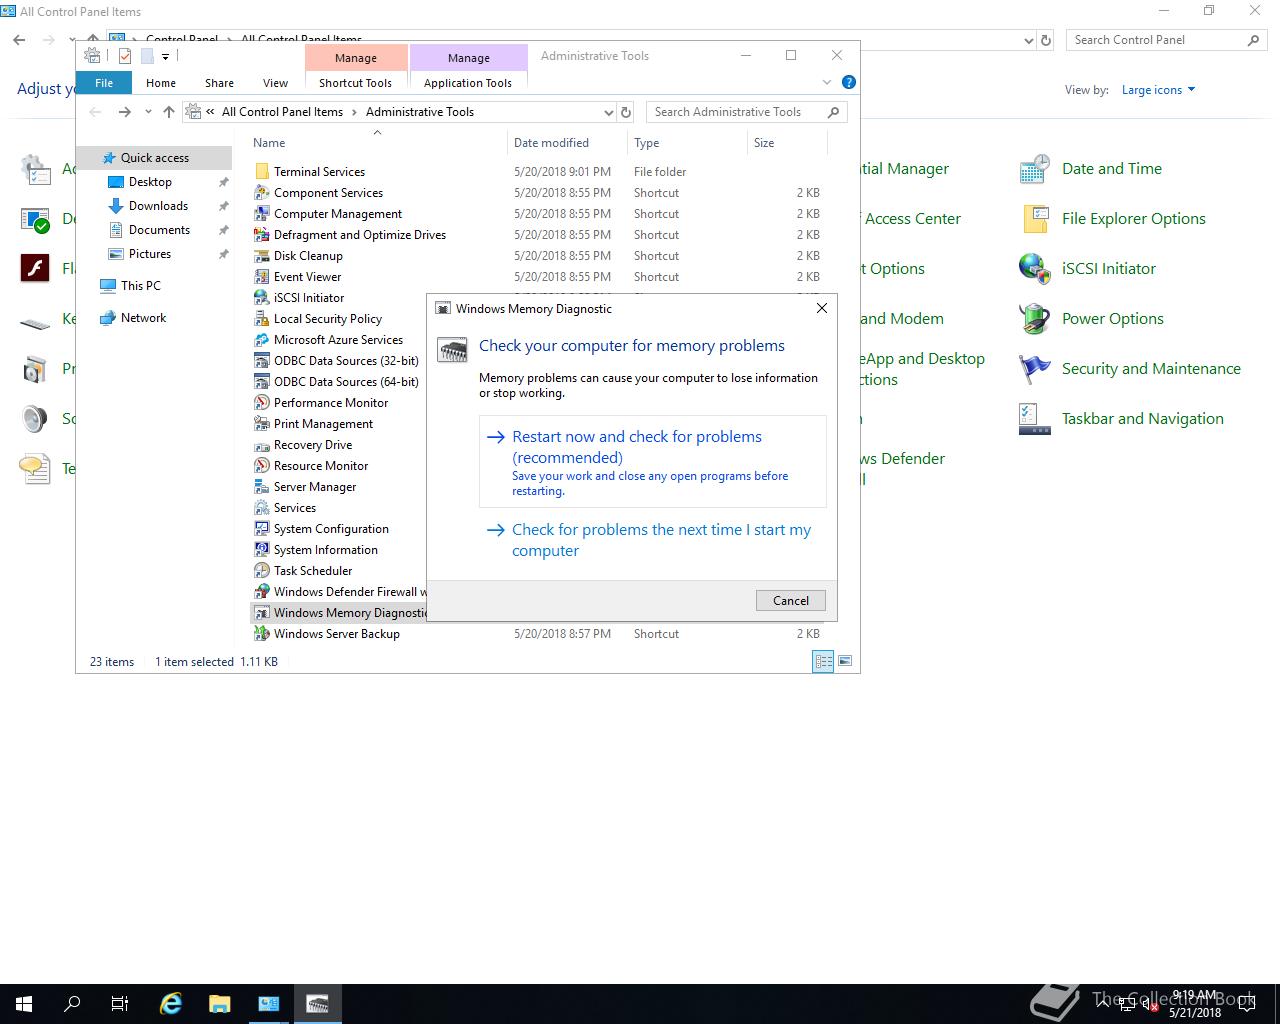Select the Microsoft Azure Services icon
Viewport: 1280px width, 1024px height.
(262, 340)
